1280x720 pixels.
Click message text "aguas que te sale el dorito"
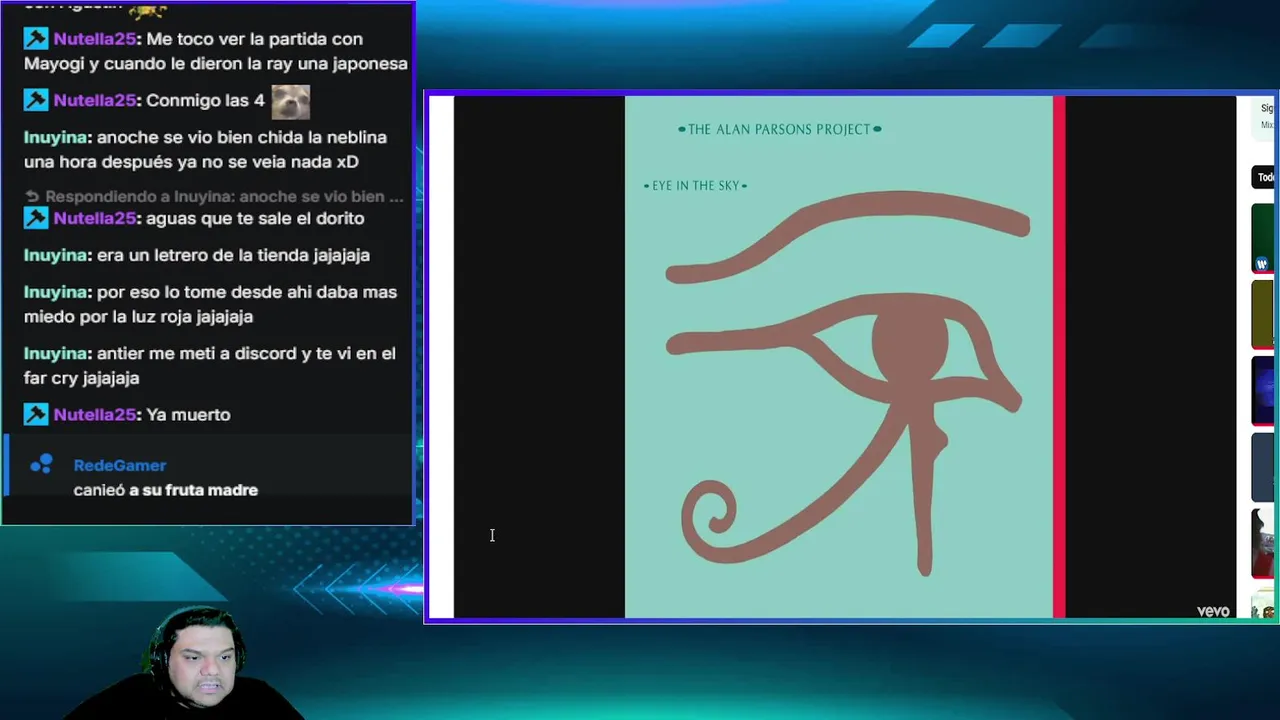pyautogui.click(x=255, y=218)
